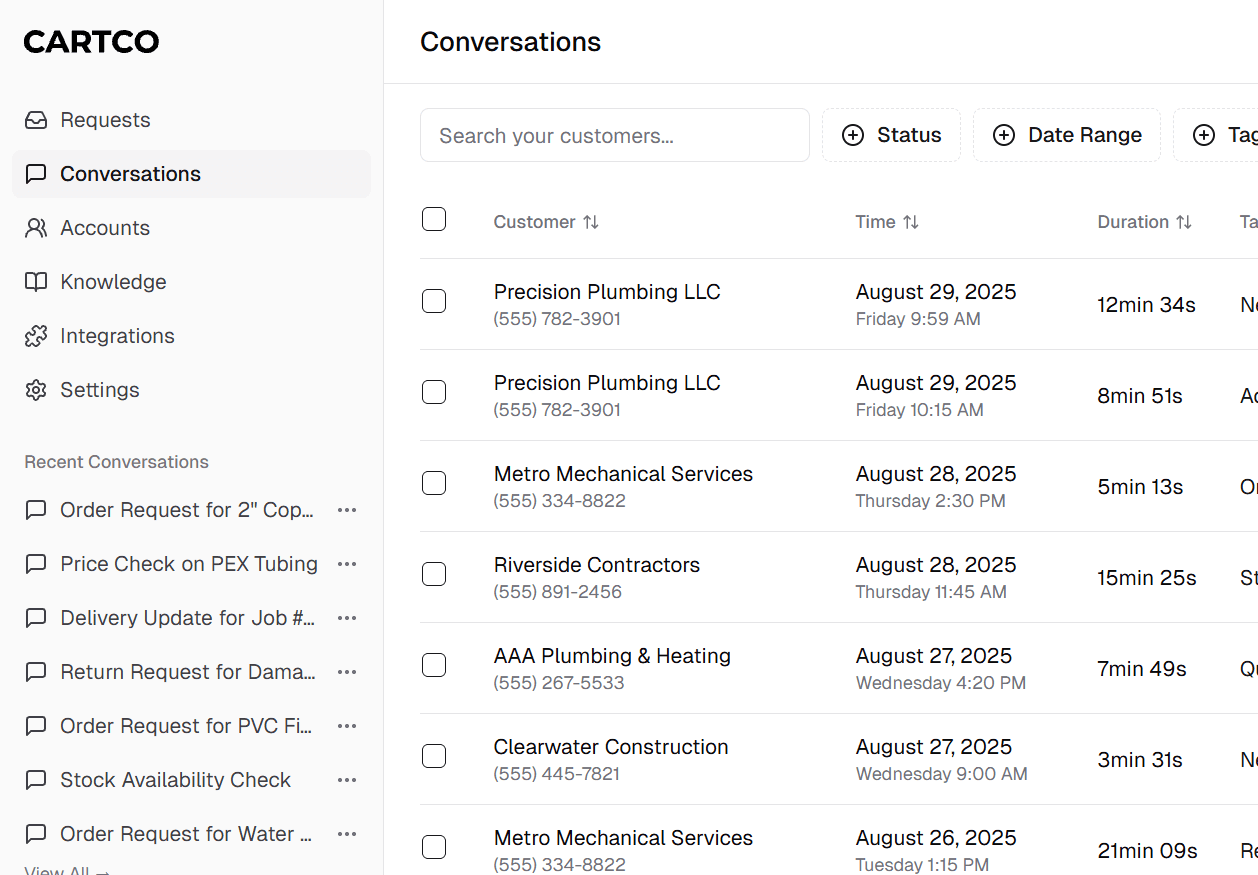
Task: Open the Delivery Update for Job conversation
Action: (187, 618)
